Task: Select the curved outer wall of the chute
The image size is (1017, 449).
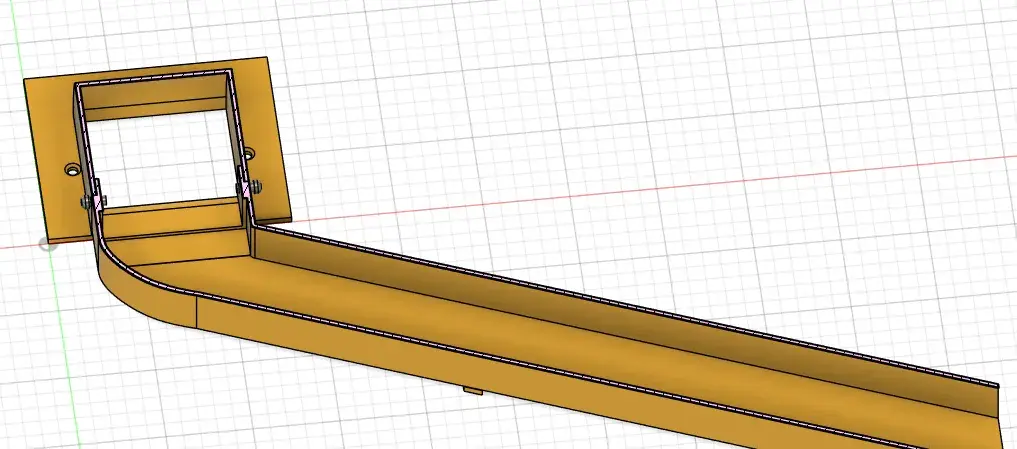Action: click(x=146, y=298)
